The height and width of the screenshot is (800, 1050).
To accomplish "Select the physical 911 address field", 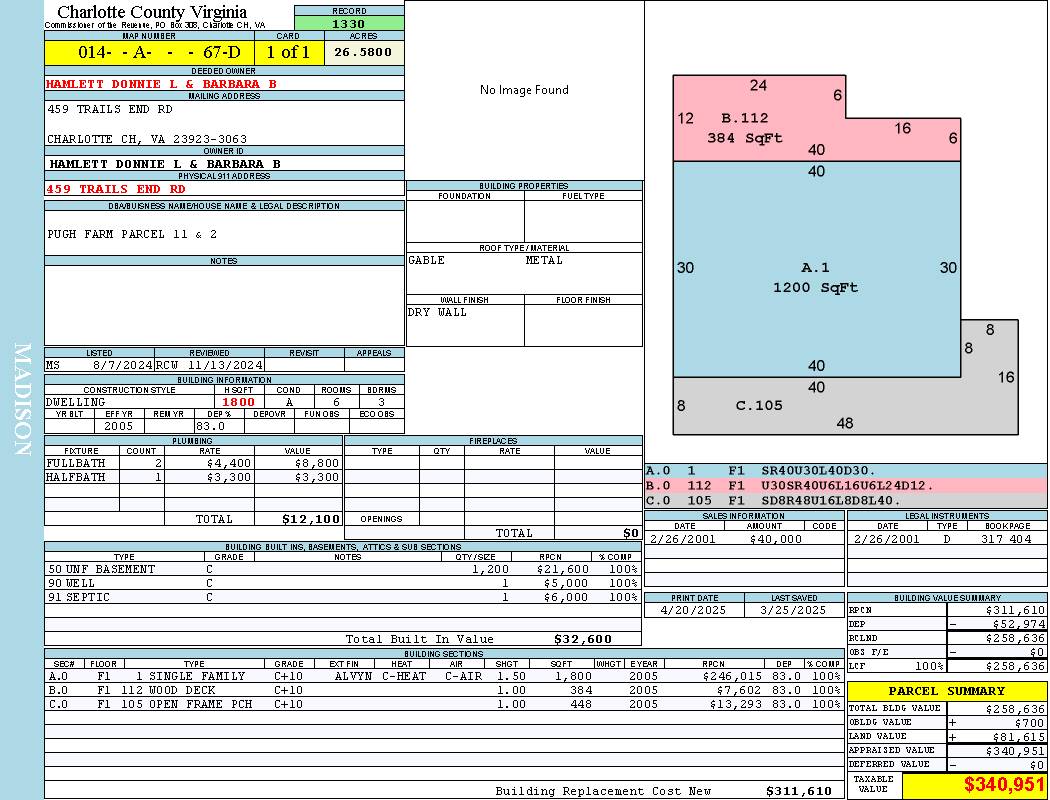I will click(116, 188).
